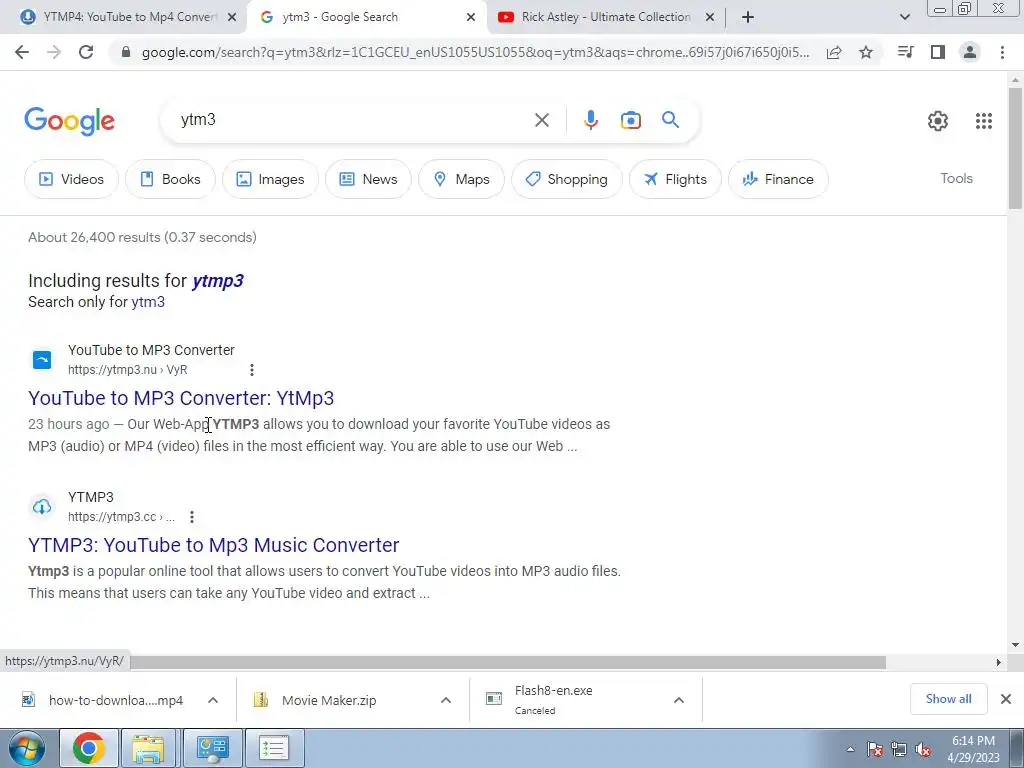Click the horizontal scrollbar thumb
1024x768 pixels.
pos(507,663)
